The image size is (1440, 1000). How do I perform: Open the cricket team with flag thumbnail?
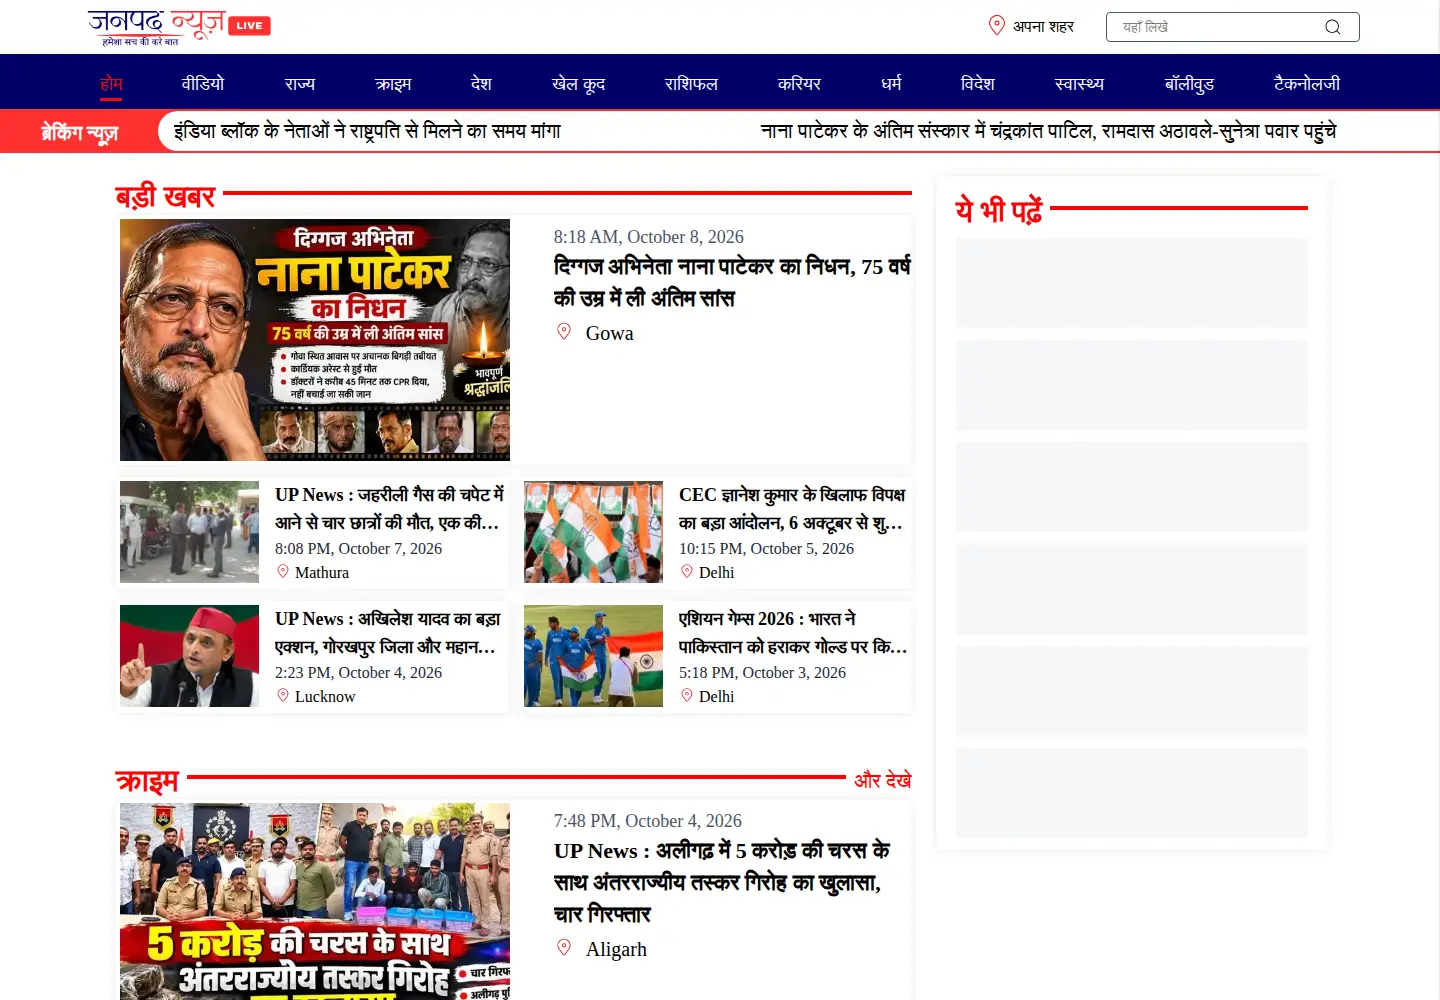593,656
